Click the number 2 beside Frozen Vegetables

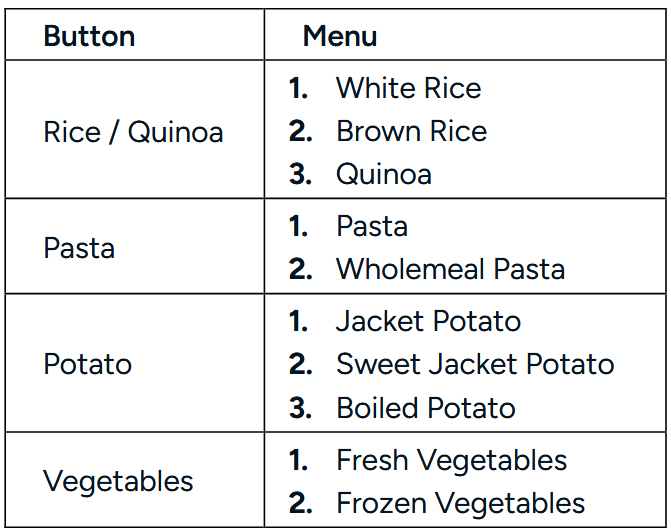click(x=299, y=503)
